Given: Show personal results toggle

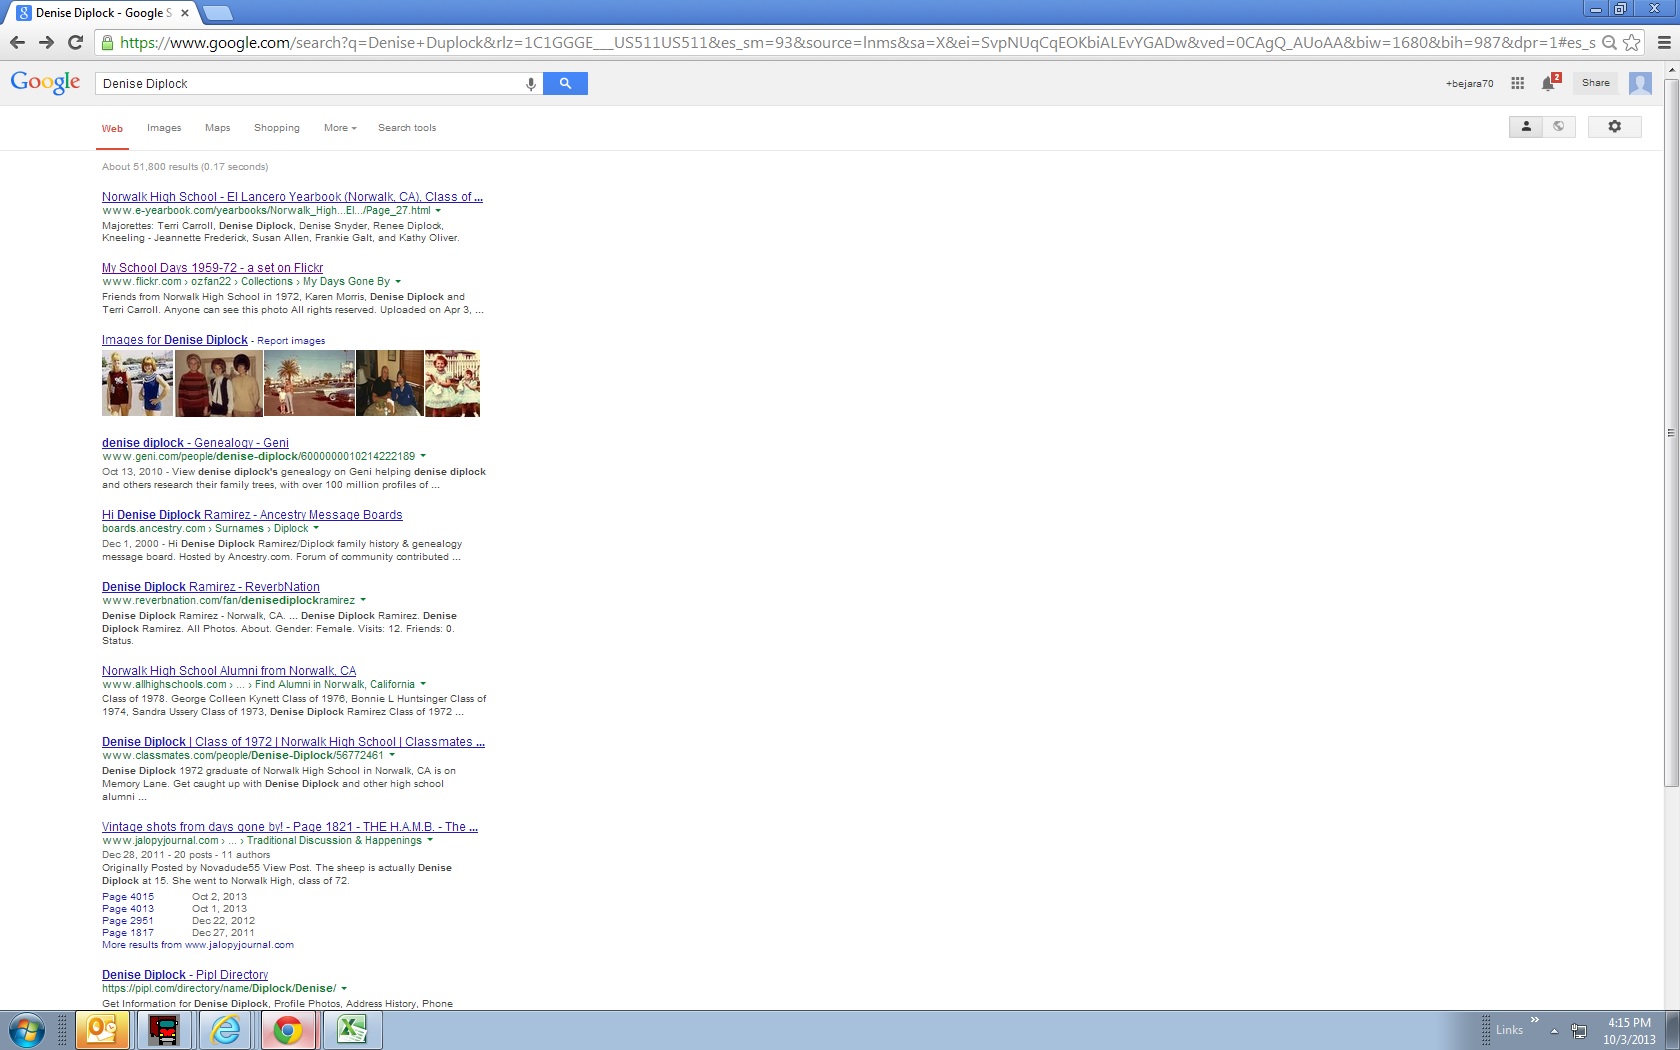Looking at the screenshot, I should coord(1526,127).
